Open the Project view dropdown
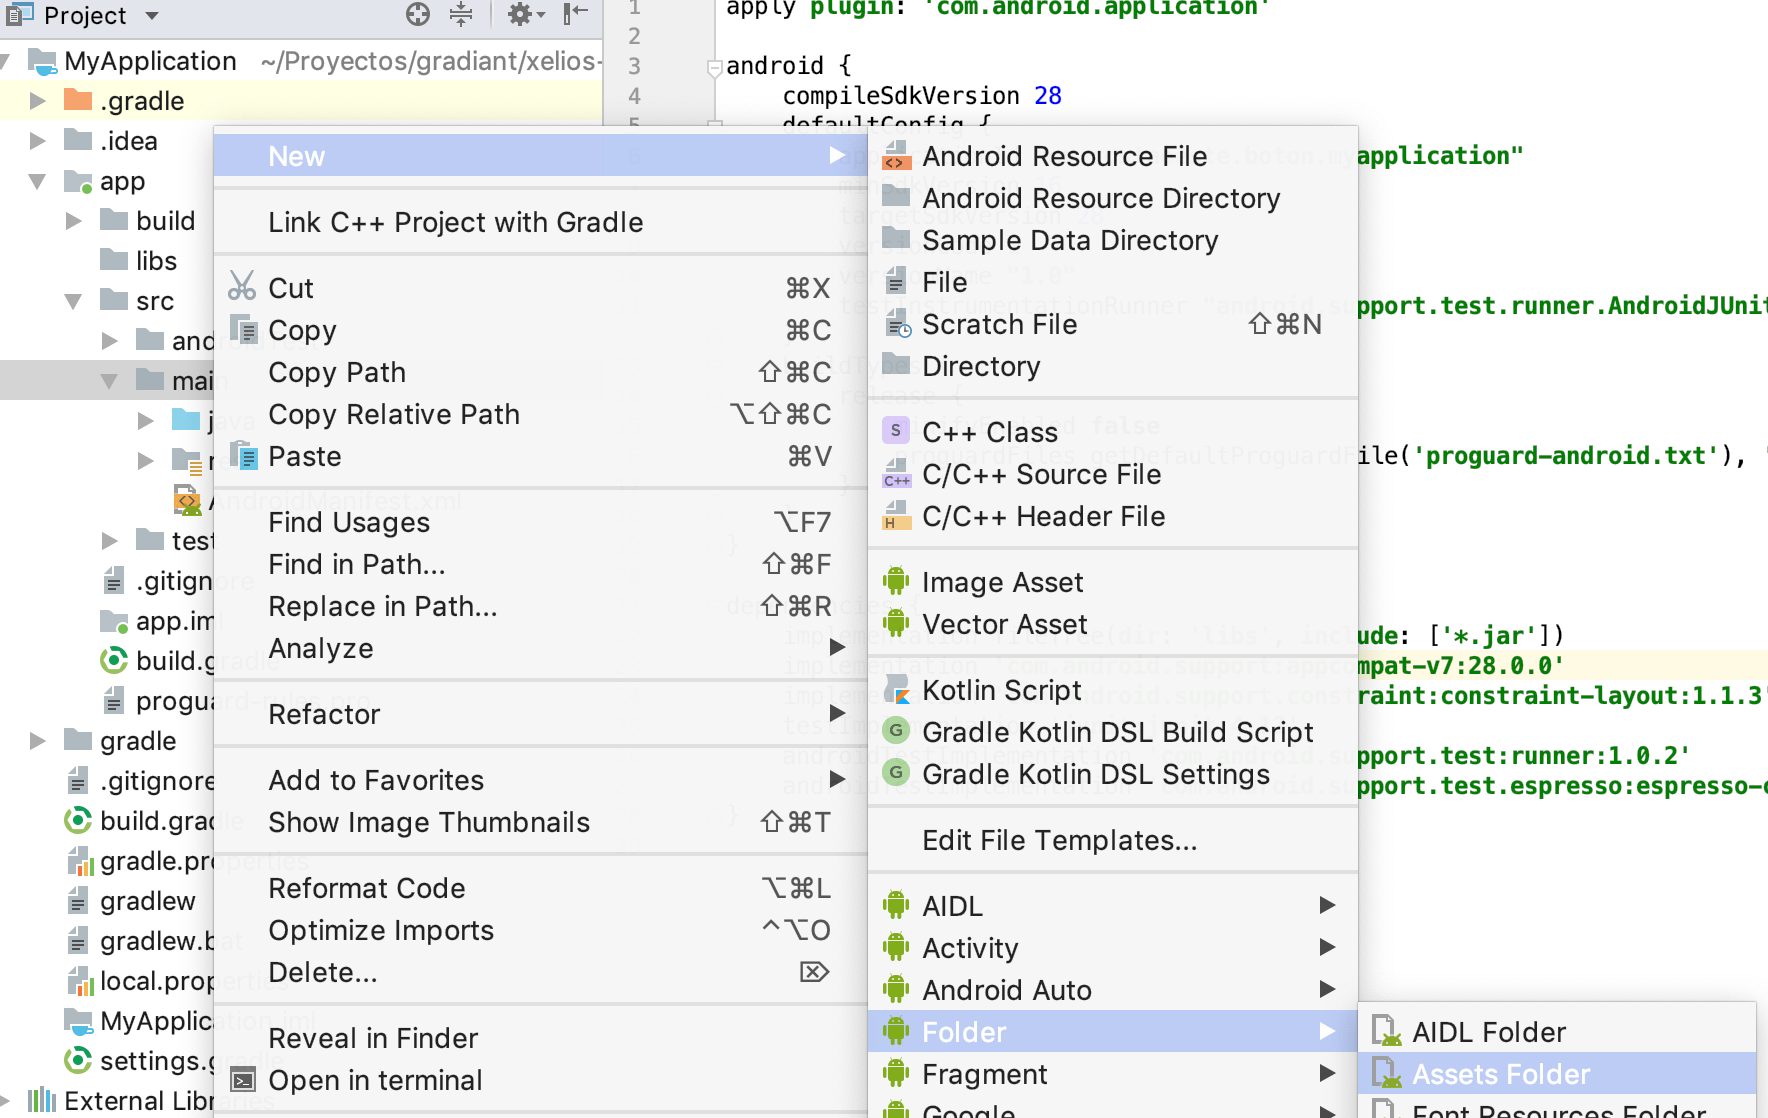This screenshot has height=1118, width=1768. click(152, 16)
